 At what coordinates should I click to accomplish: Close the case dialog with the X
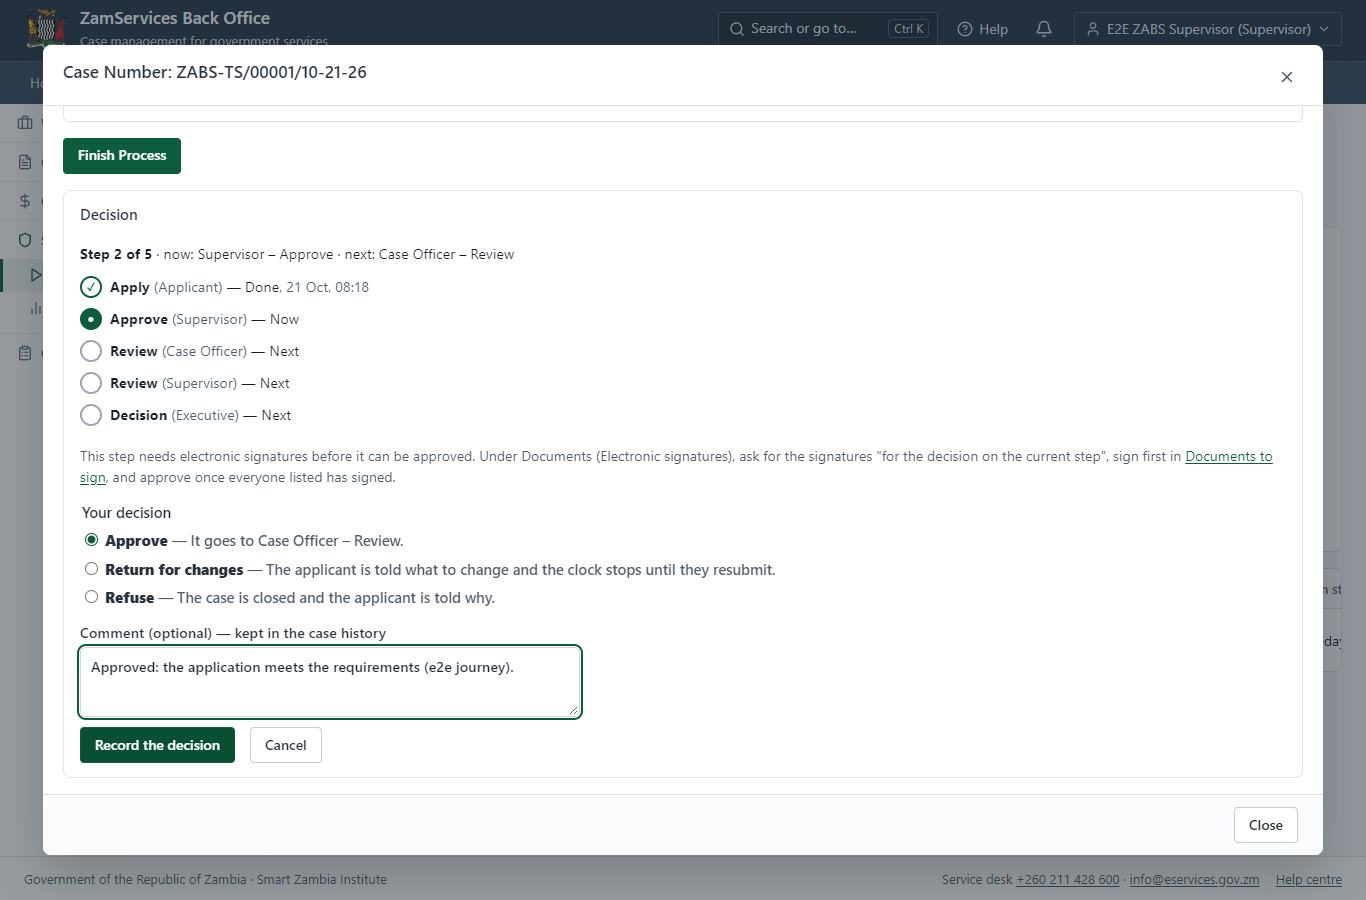click(x=1287, y=77)
